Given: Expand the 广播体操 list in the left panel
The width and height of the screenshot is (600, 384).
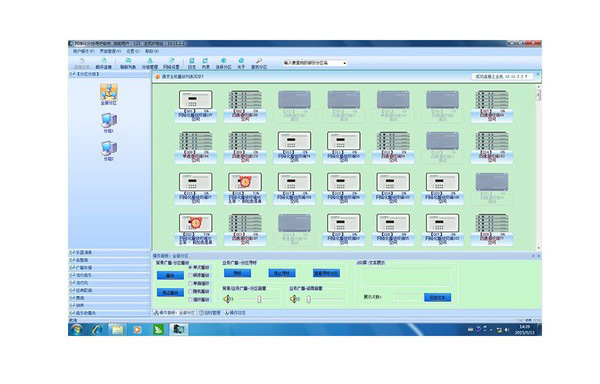Looking at the screenshot, I should tap(109, 268).
